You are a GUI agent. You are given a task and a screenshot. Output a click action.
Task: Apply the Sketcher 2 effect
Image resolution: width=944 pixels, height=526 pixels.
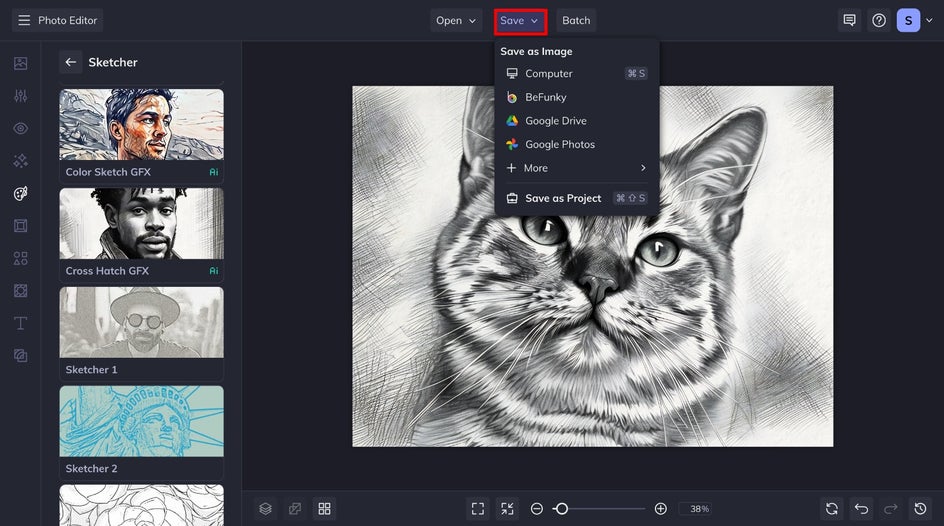click(x=141, y=432)
